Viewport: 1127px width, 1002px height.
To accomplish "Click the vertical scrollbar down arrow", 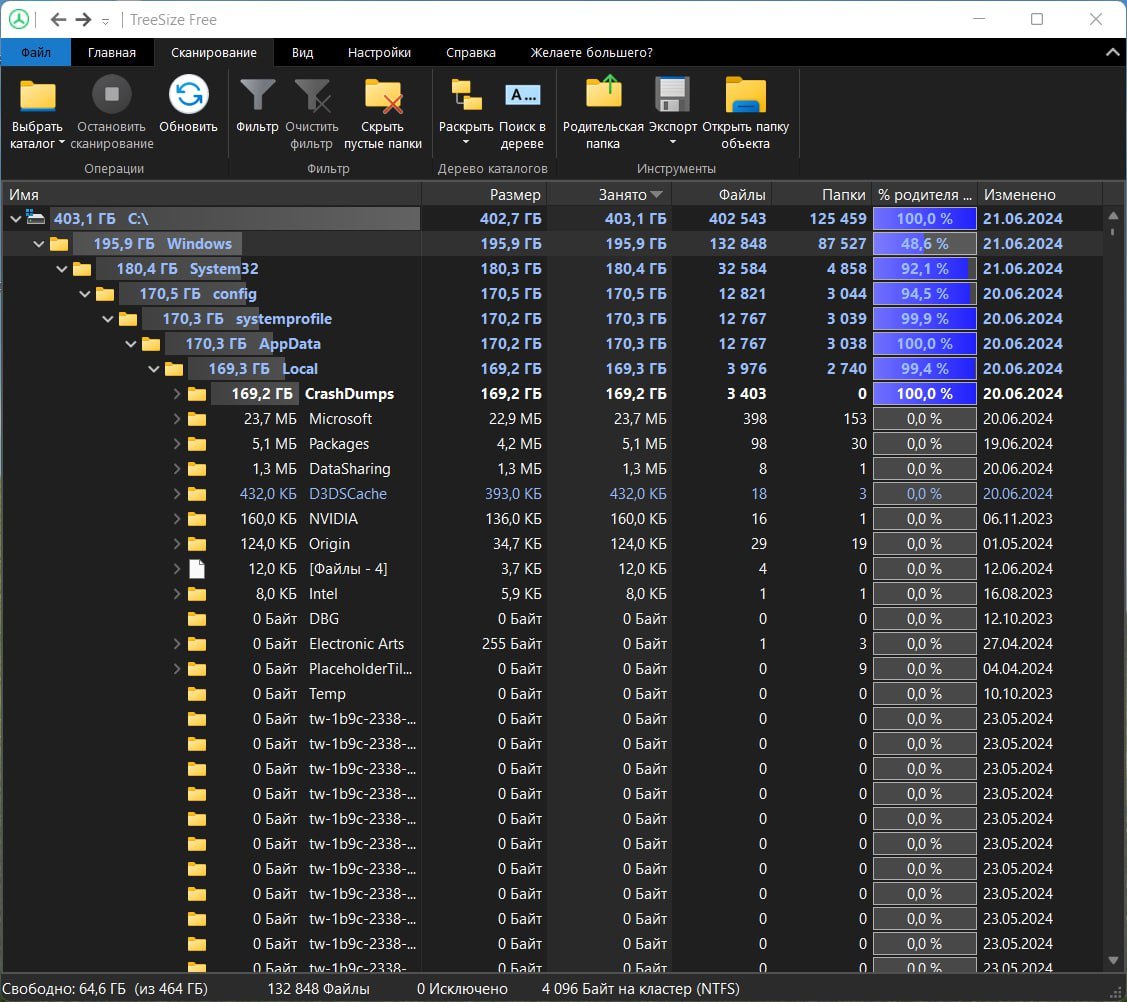I will 1113,960.
